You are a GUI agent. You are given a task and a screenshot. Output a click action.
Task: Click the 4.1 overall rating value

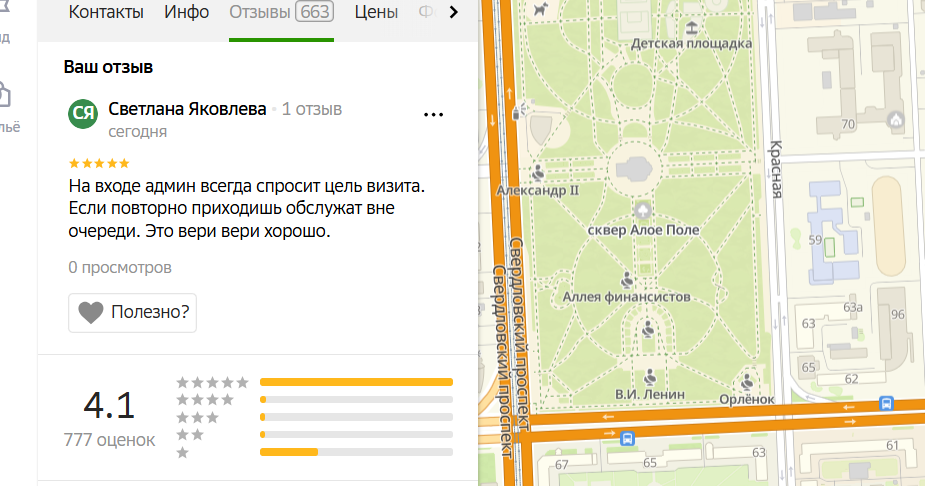tap(109, 406)
